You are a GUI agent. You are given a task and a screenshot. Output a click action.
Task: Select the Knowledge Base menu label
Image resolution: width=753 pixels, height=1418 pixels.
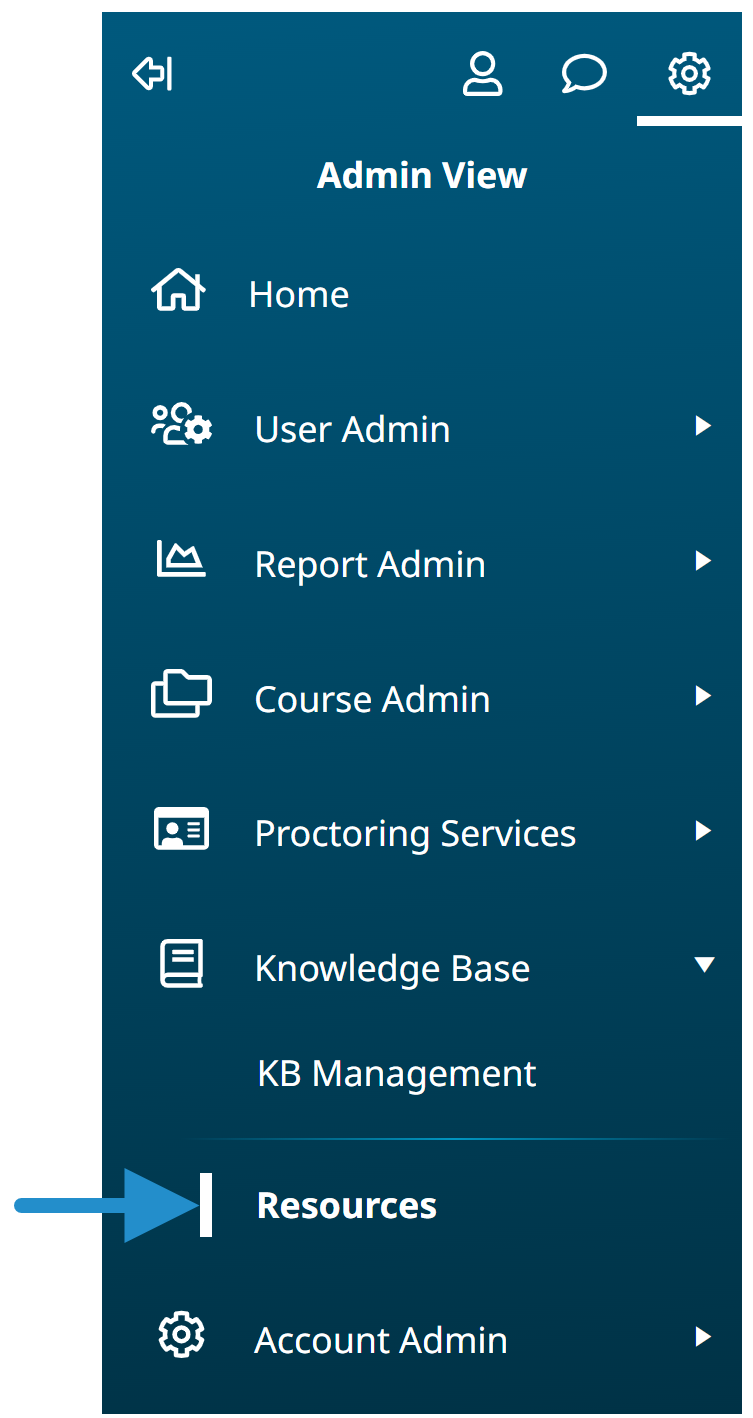pyautogui.click(x=393, y=968)
